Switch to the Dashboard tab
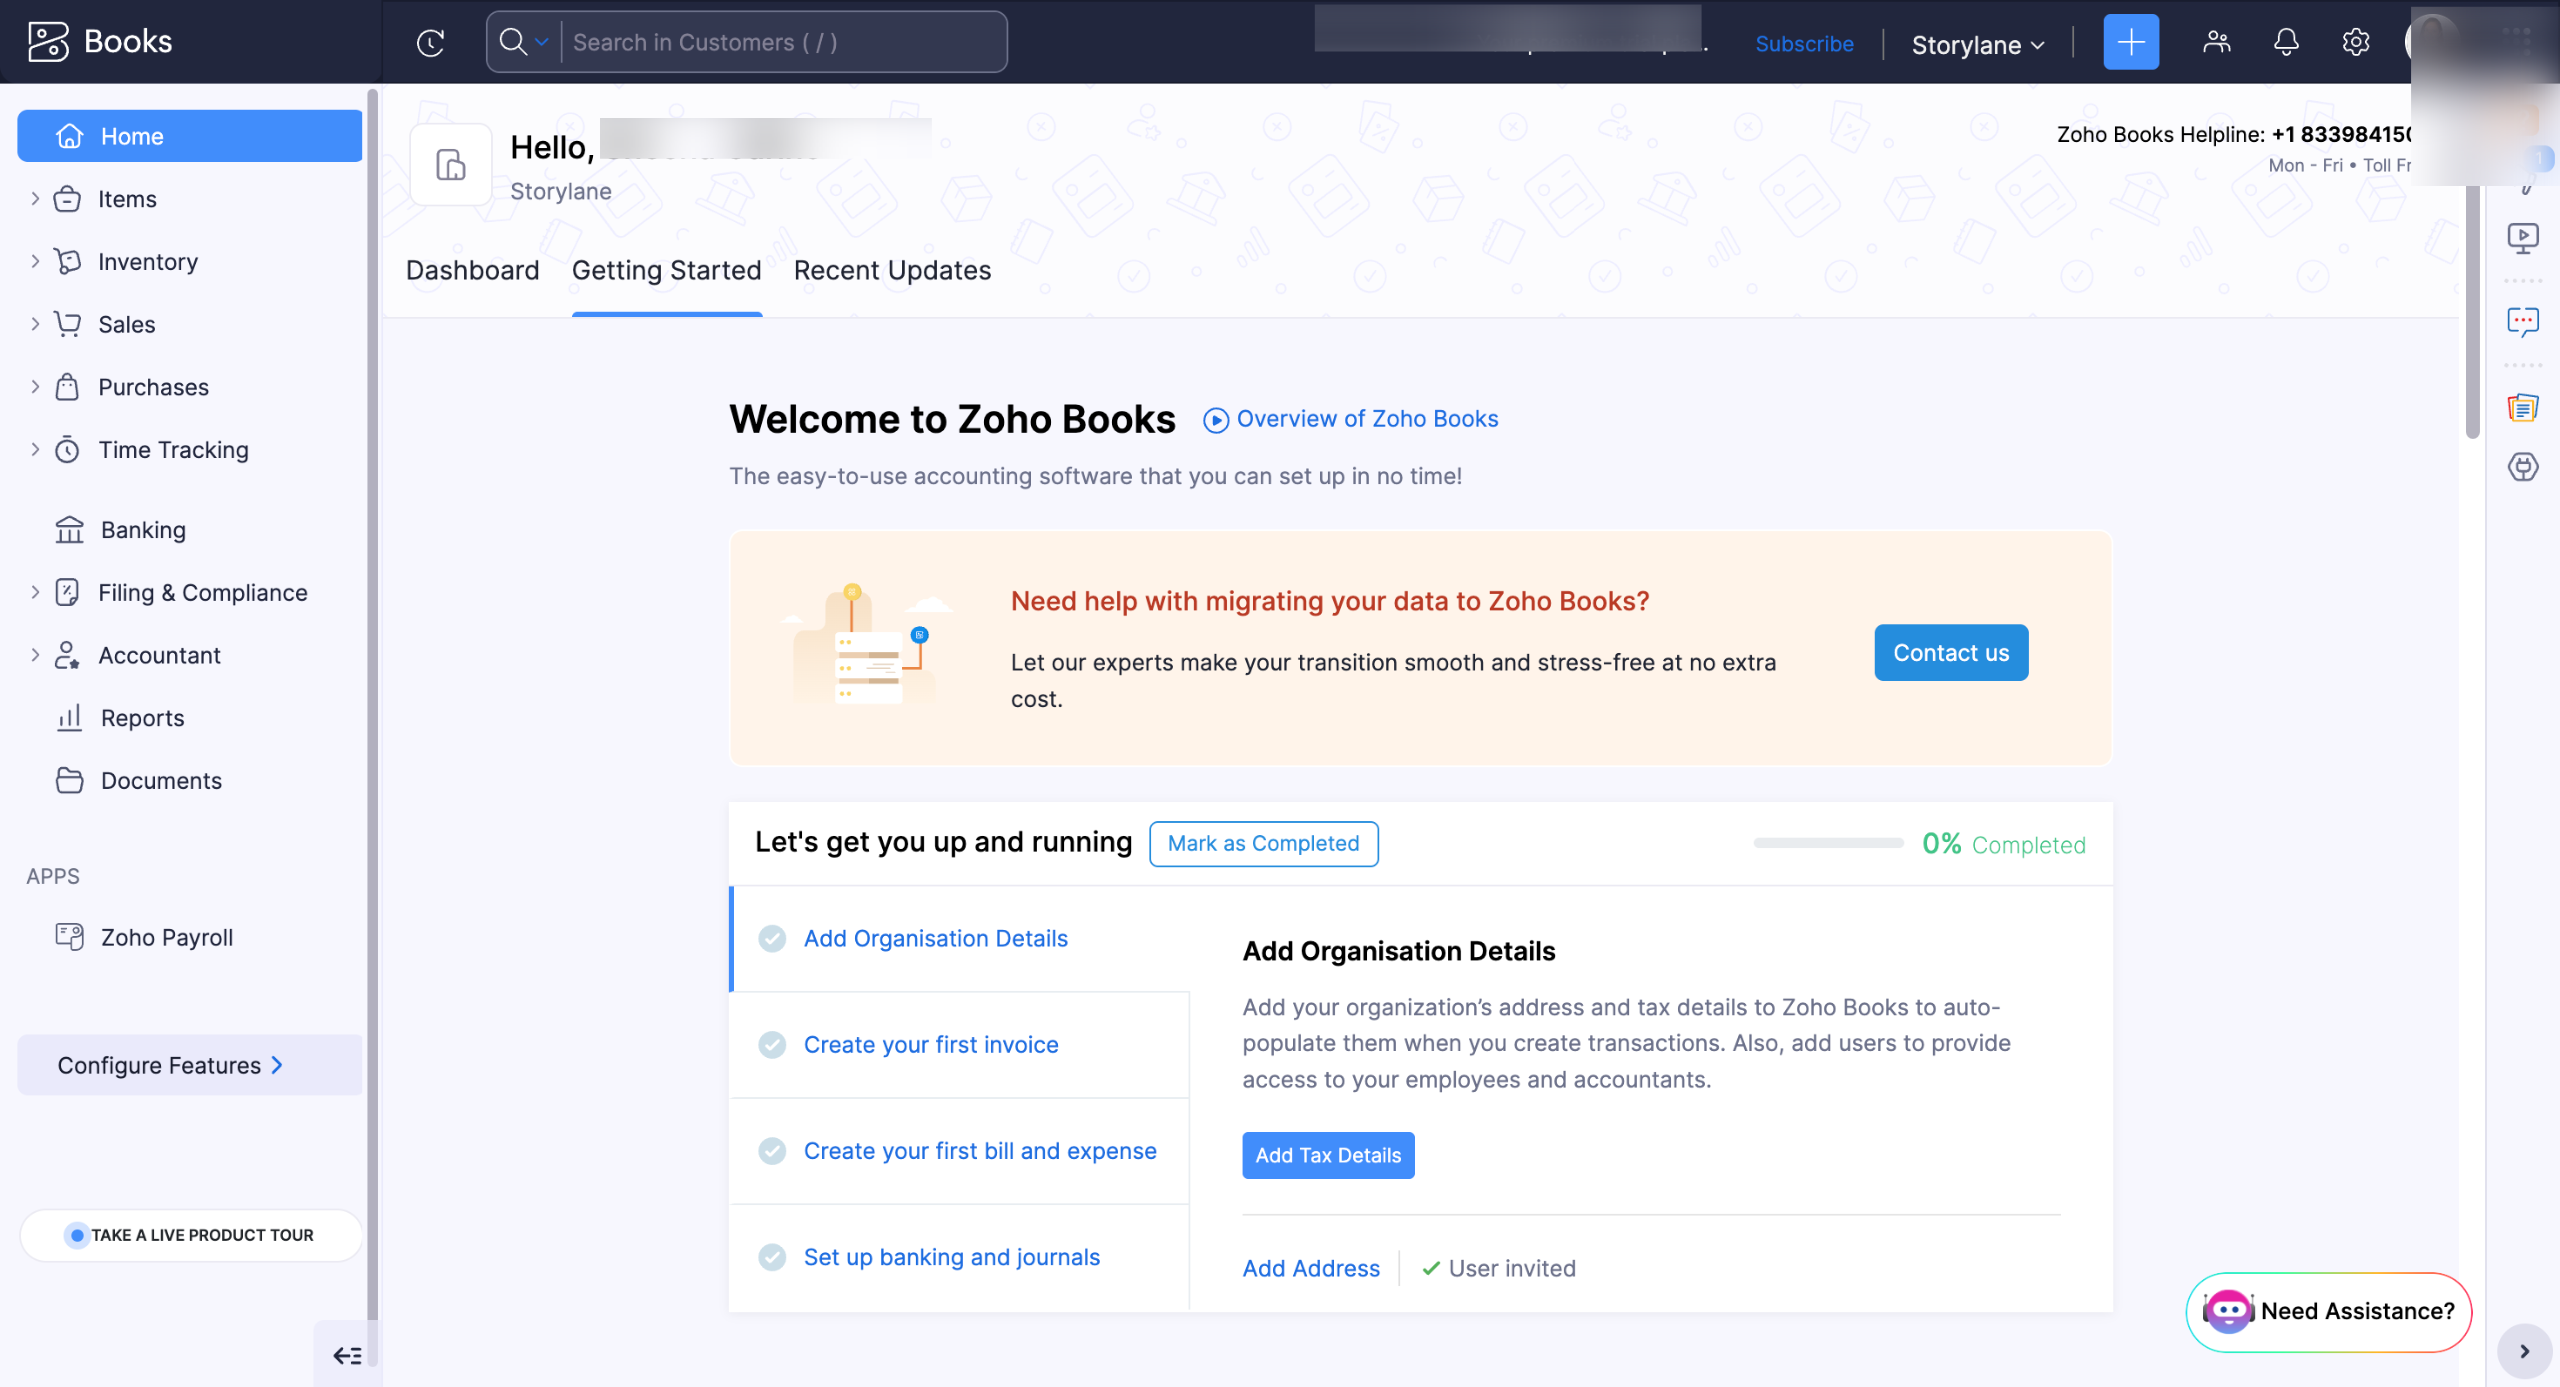This screenshot has width=2560, height=1387. [472, 271]
